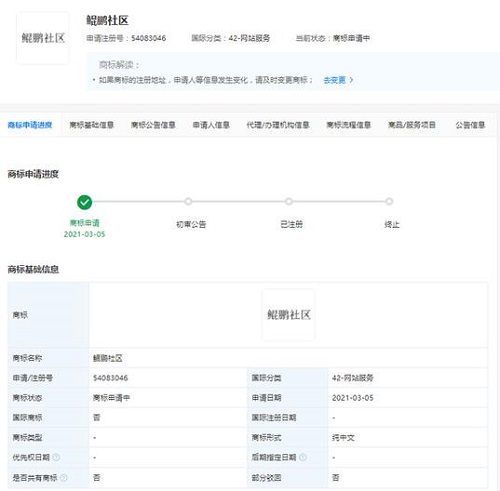Click the 终止 progress step circle

pyautogui.click(x=389, y=201)
